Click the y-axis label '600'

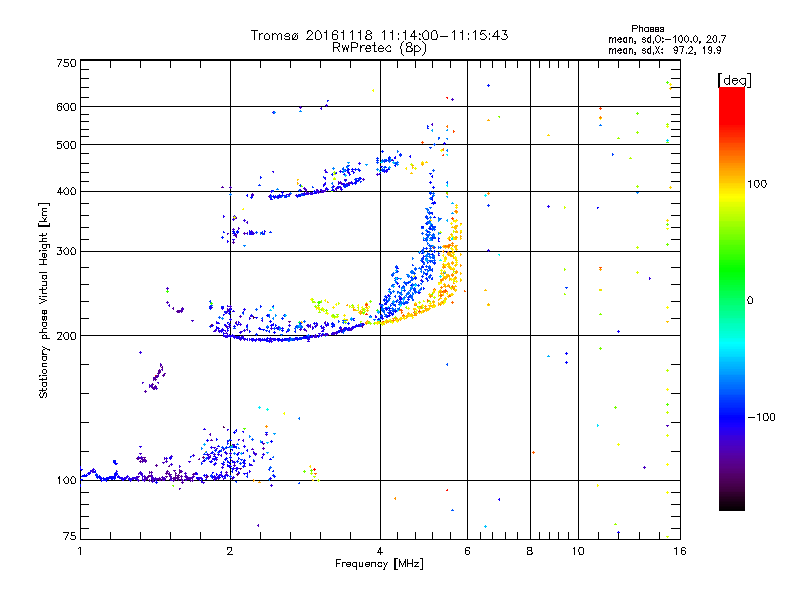click(67, 107)
